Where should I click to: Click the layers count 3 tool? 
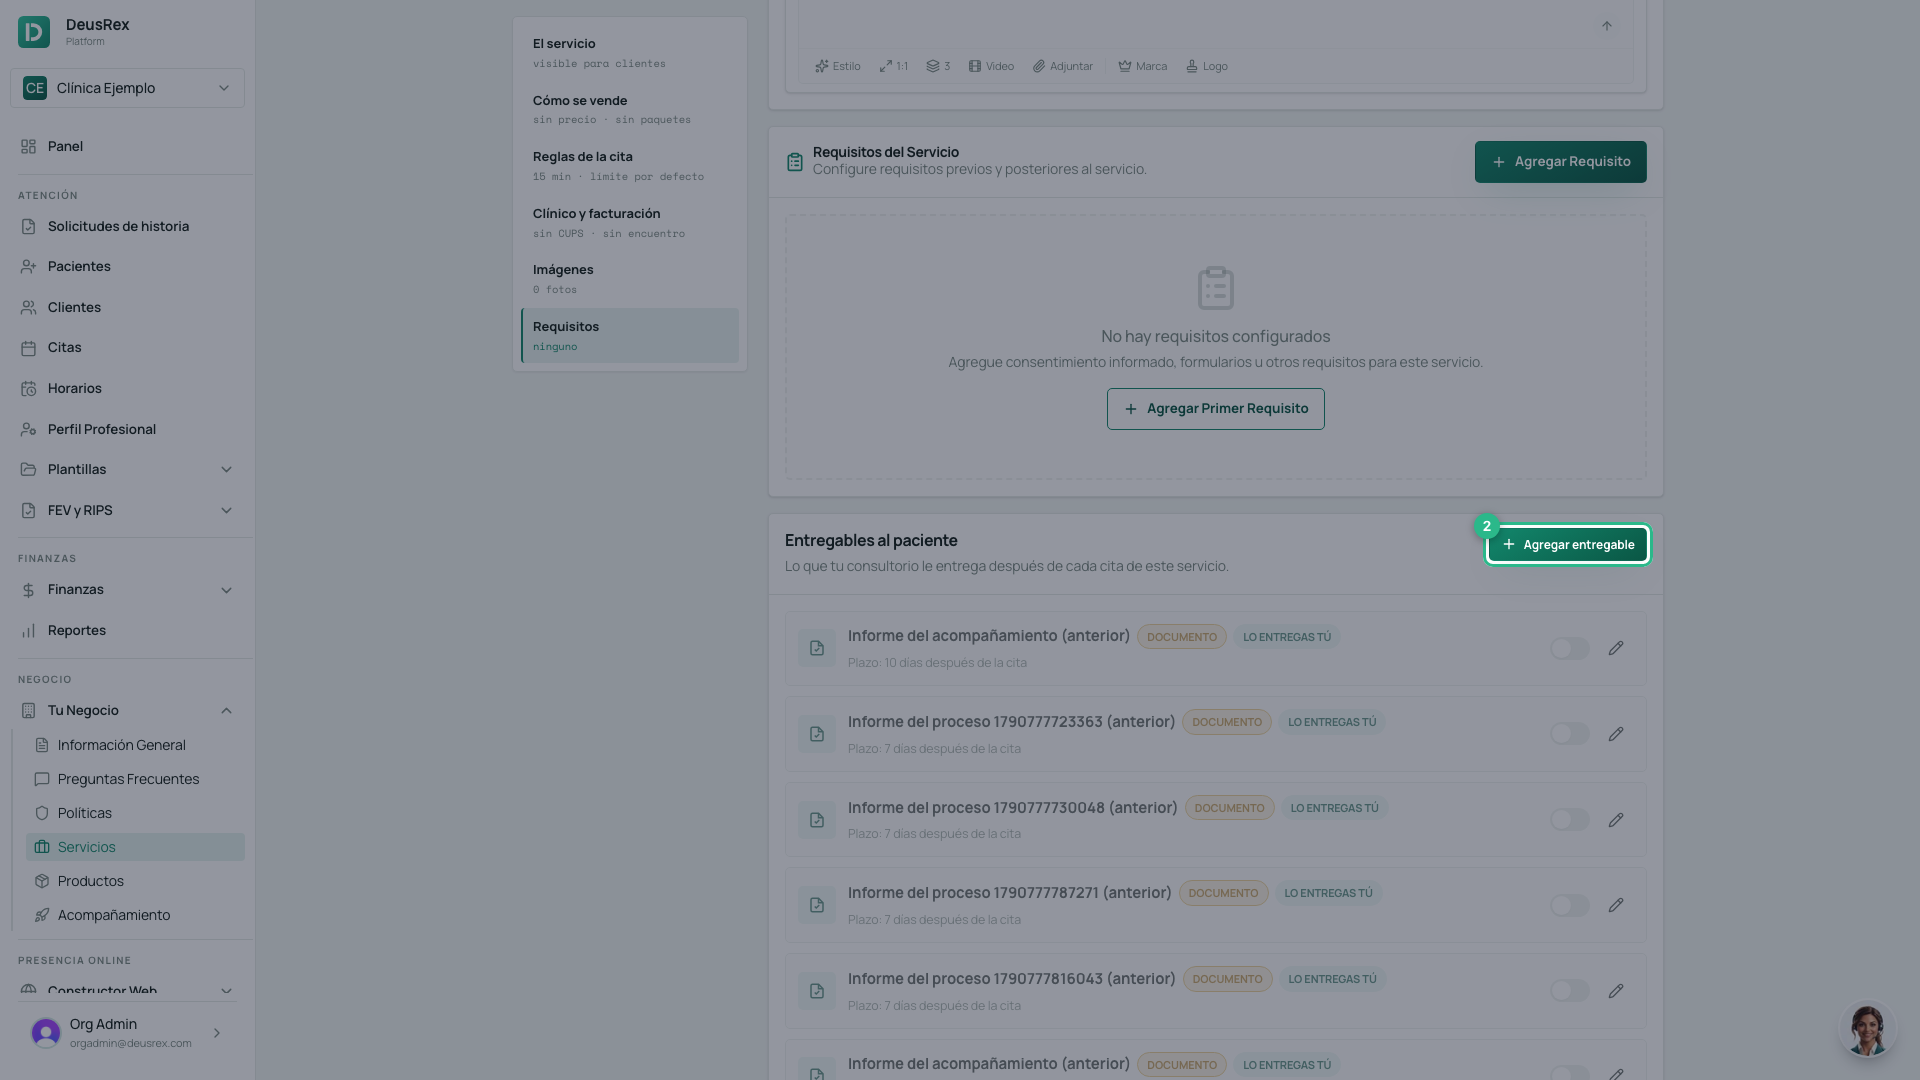938,66
